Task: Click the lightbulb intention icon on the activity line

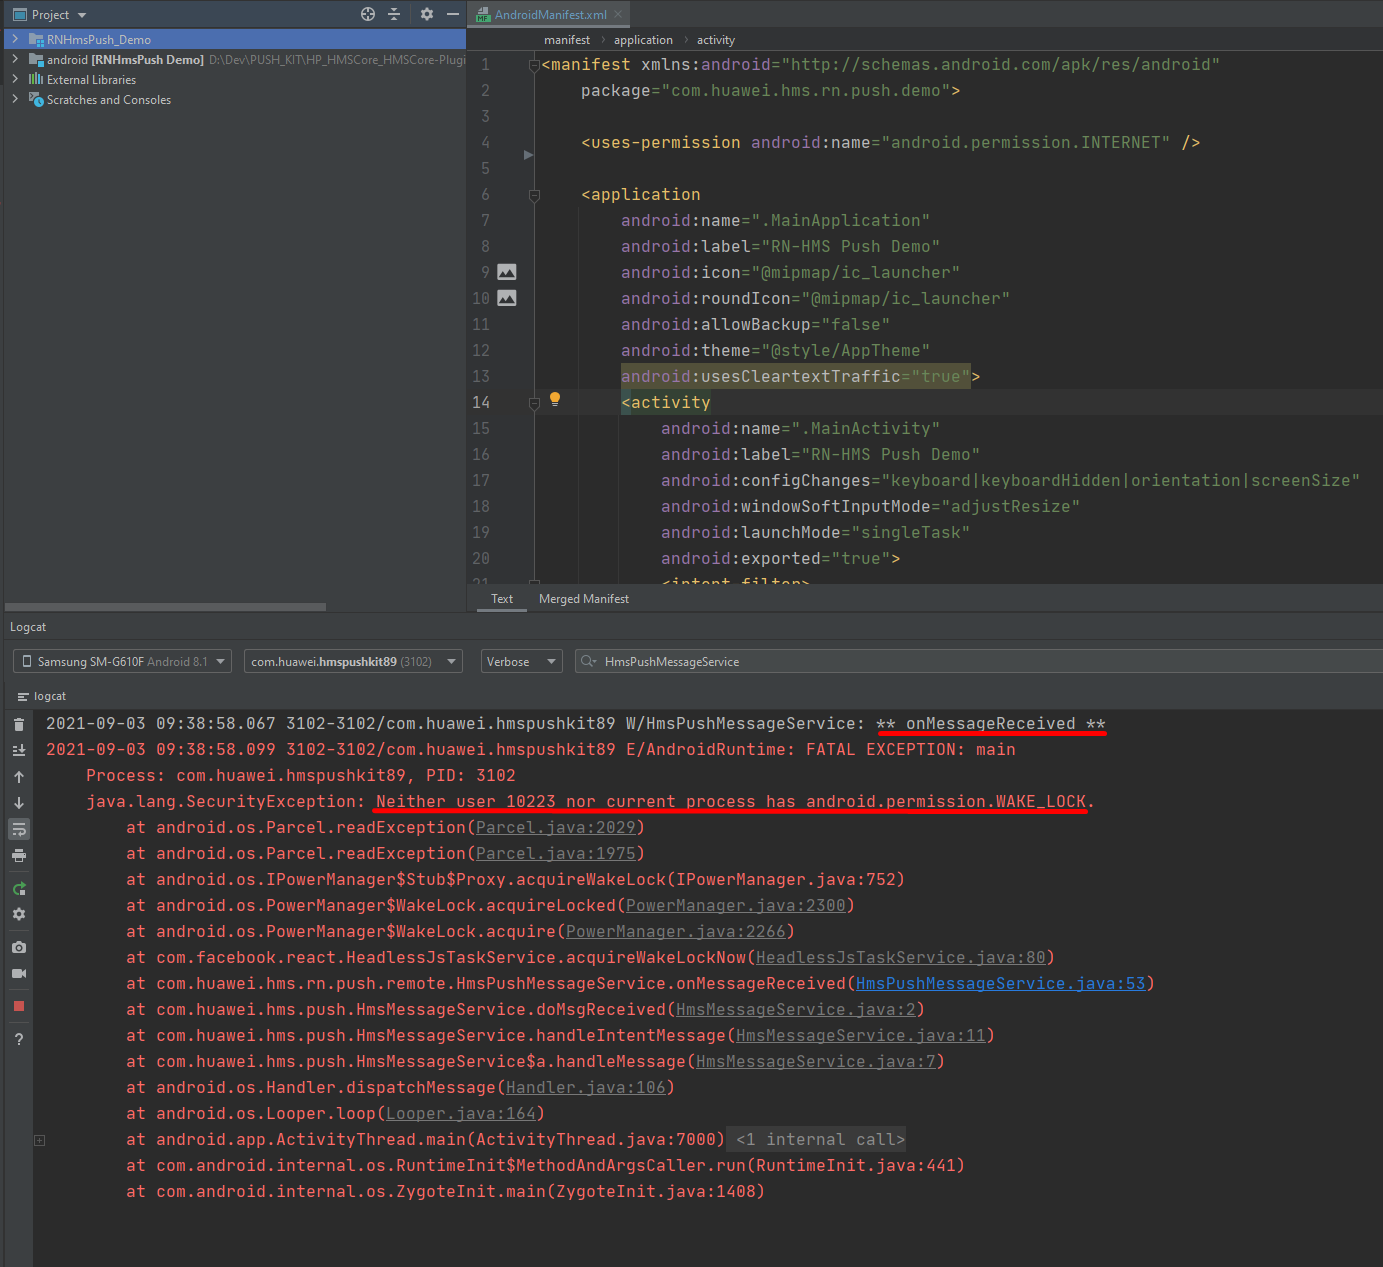Action: [555, 398]
